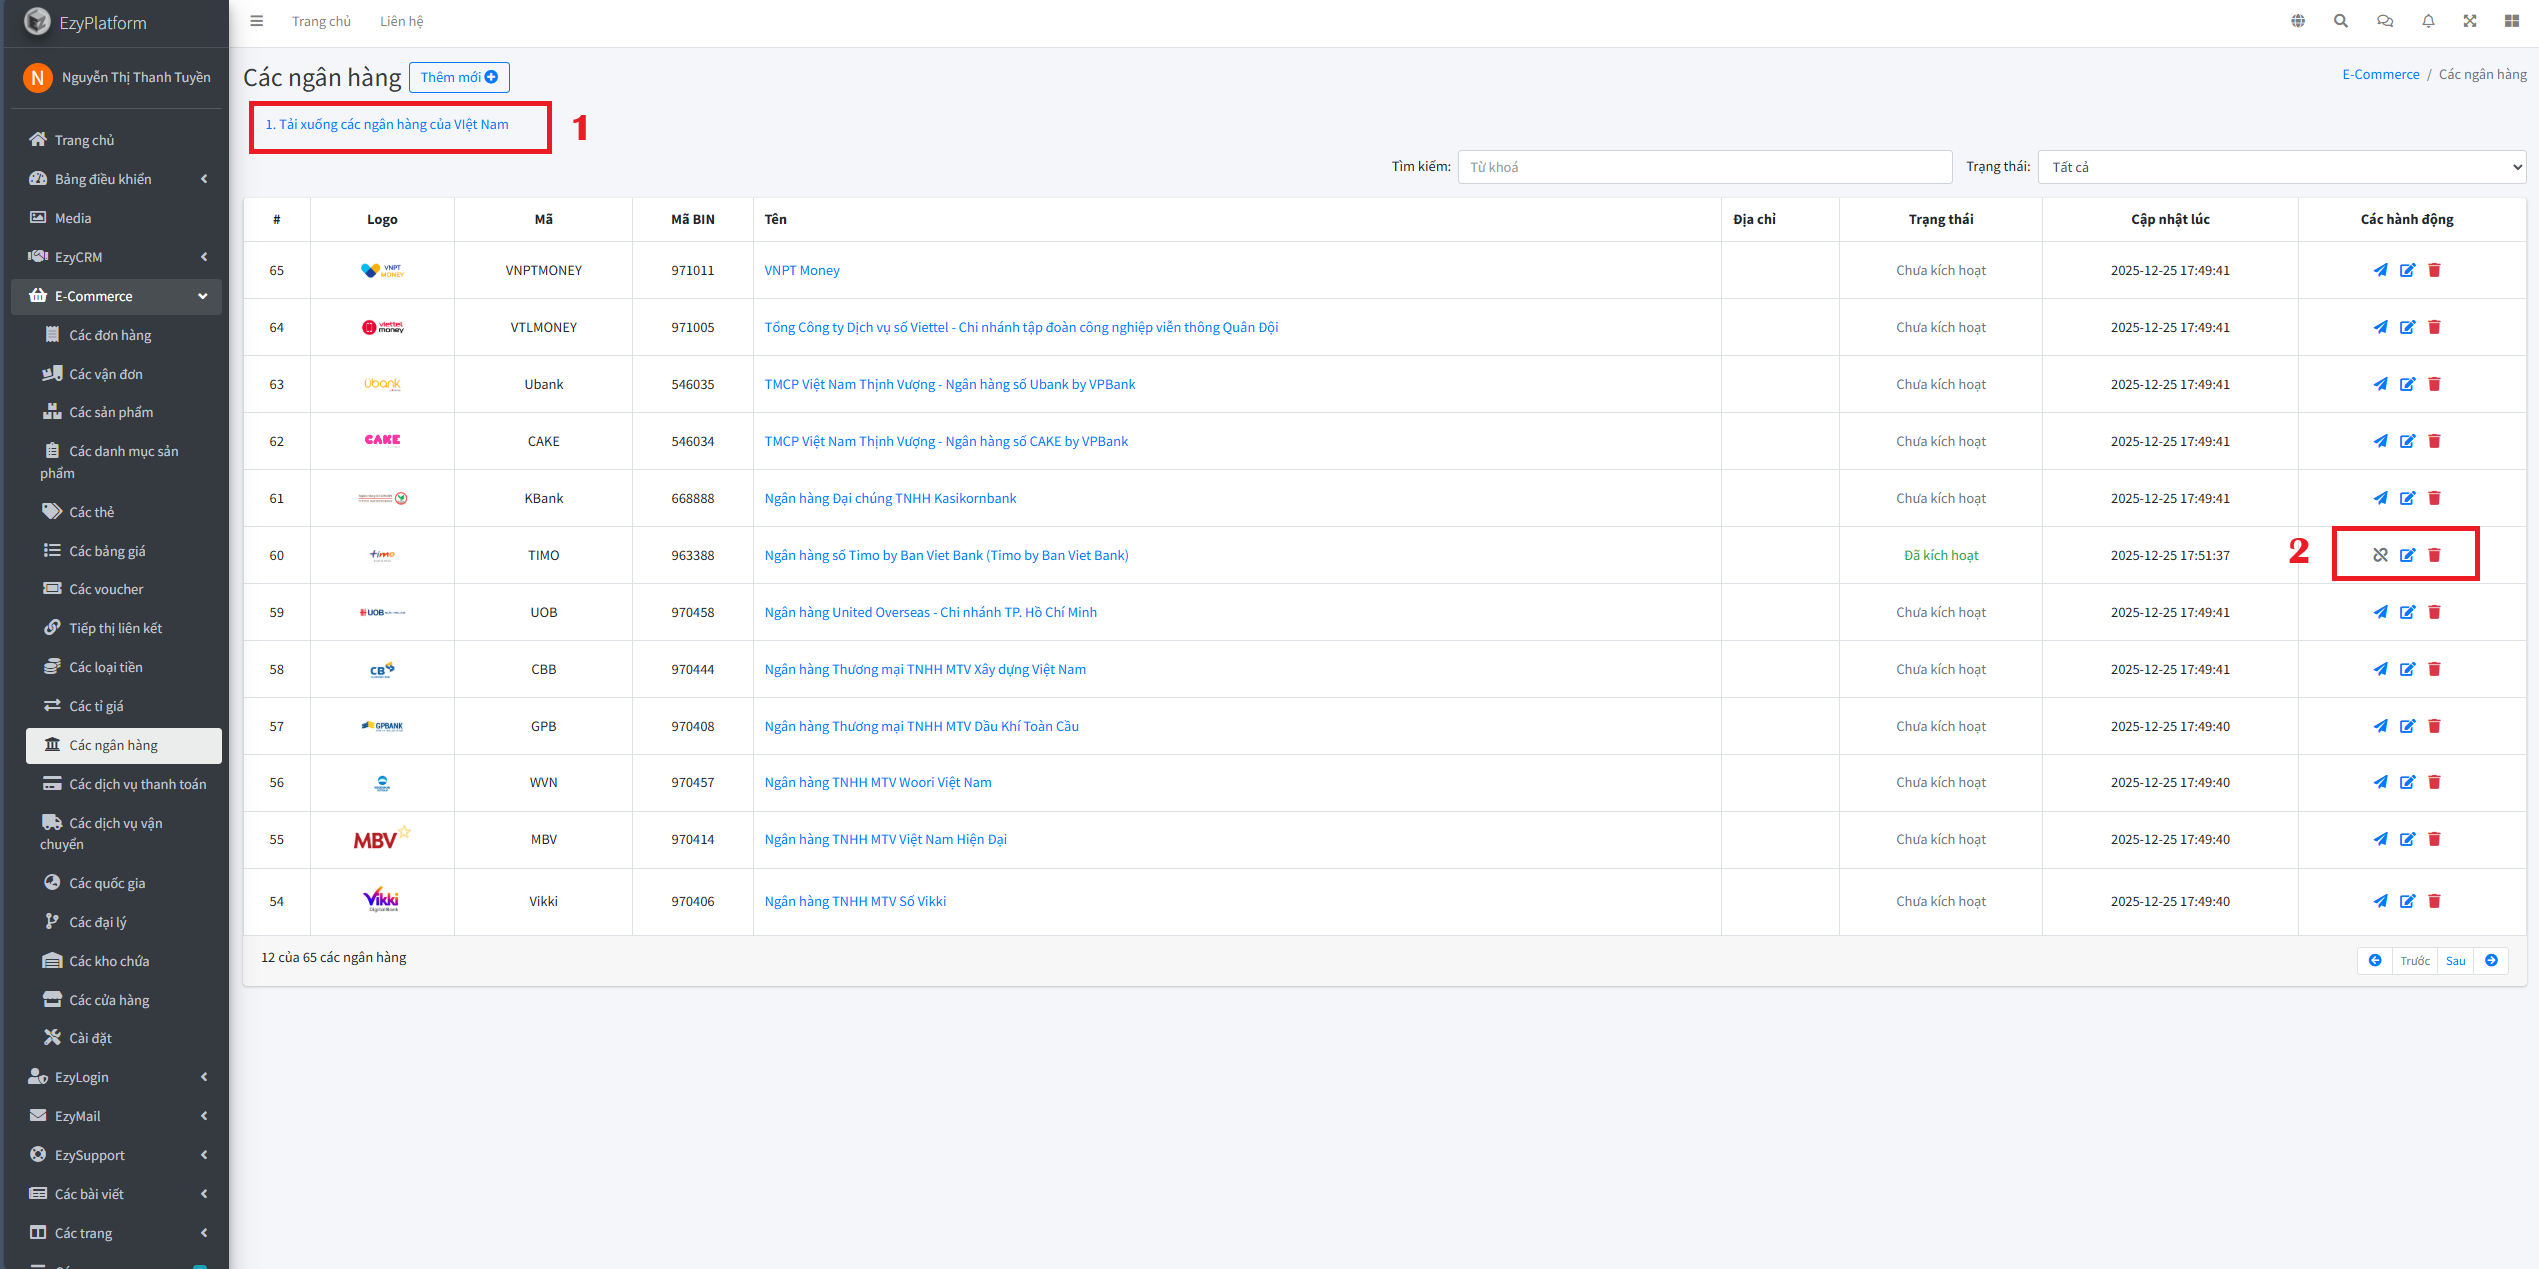Open Các sản phẩm in sidebar
The image size is (2539, 1269).
(x=111, y=412)
